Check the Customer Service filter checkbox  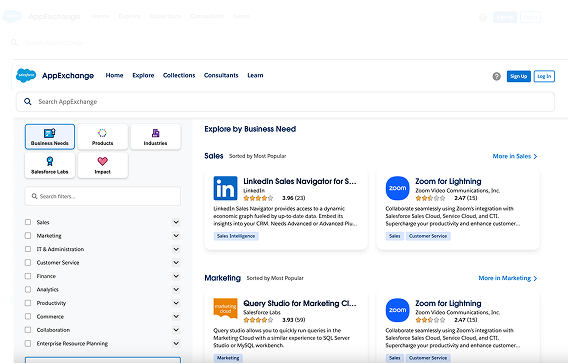click(28, 262)
